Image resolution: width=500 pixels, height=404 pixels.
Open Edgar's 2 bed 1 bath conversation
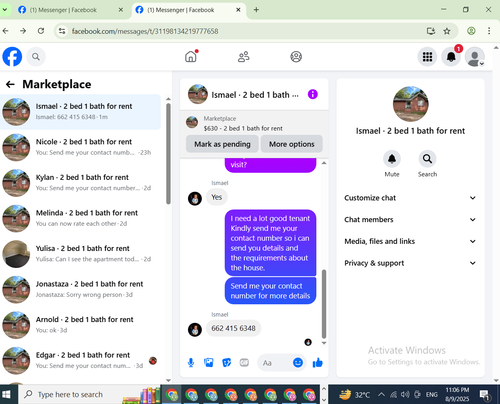[x=80, y=360]
